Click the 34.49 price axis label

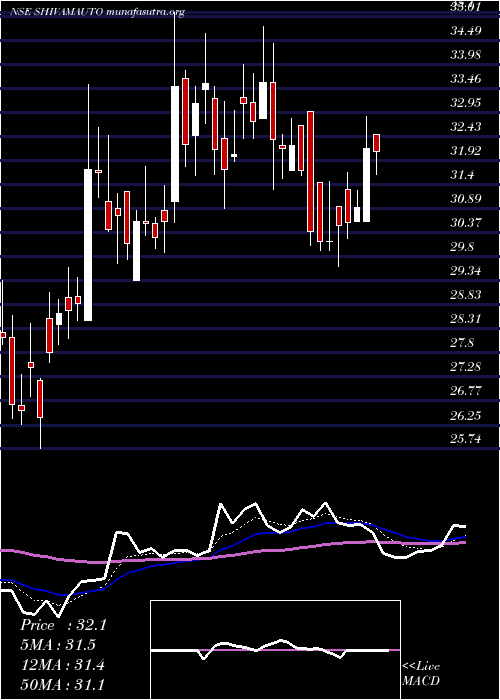(466, 31)
